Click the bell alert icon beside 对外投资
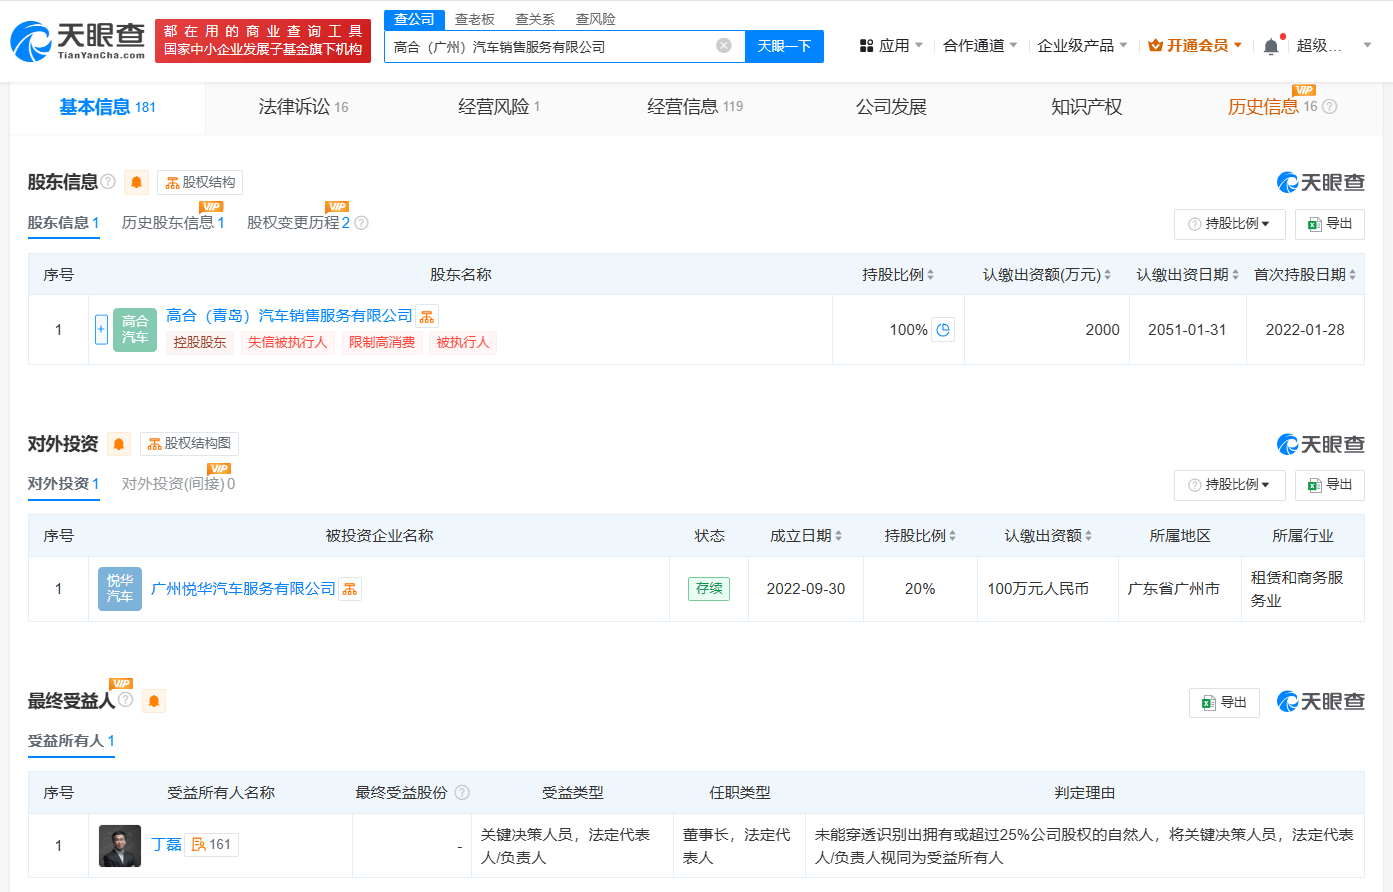Viewport: 1393px width, 892px height. point(119,444)
